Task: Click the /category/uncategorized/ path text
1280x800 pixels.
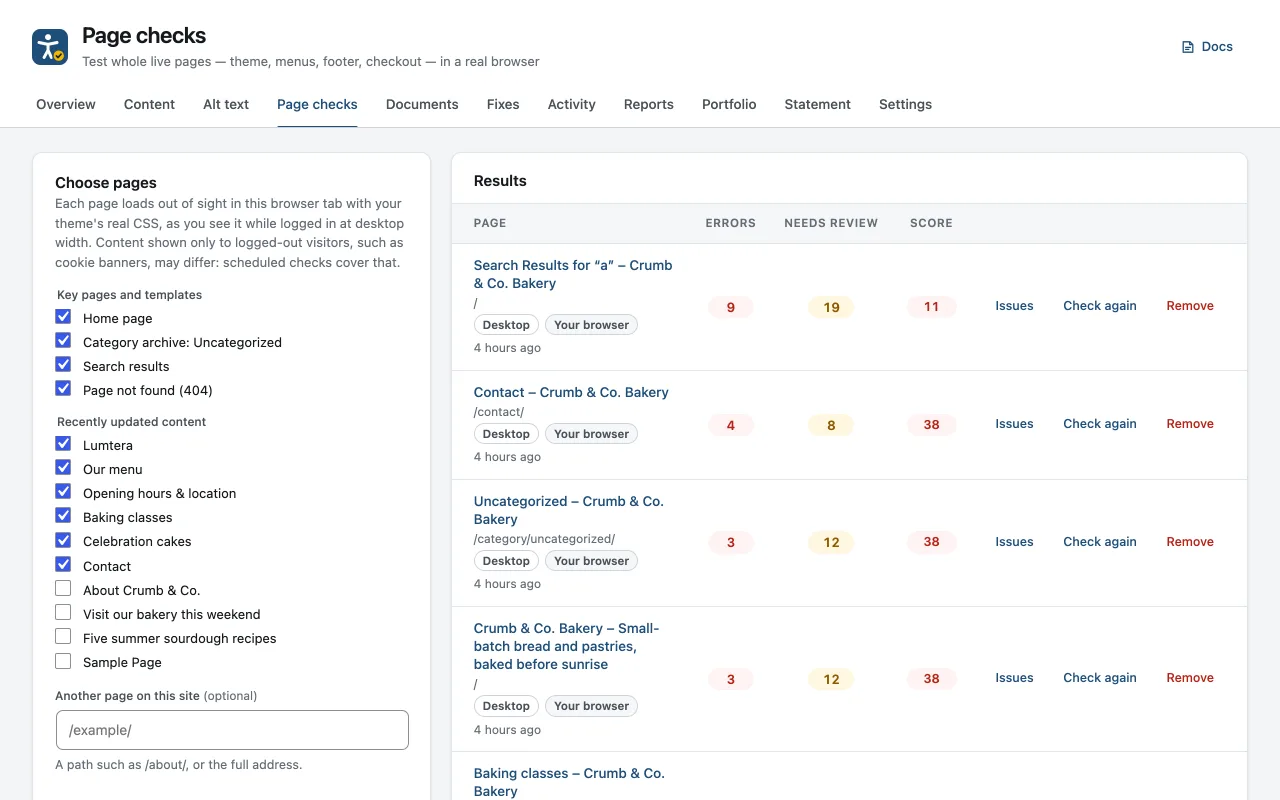Action: 544,539
